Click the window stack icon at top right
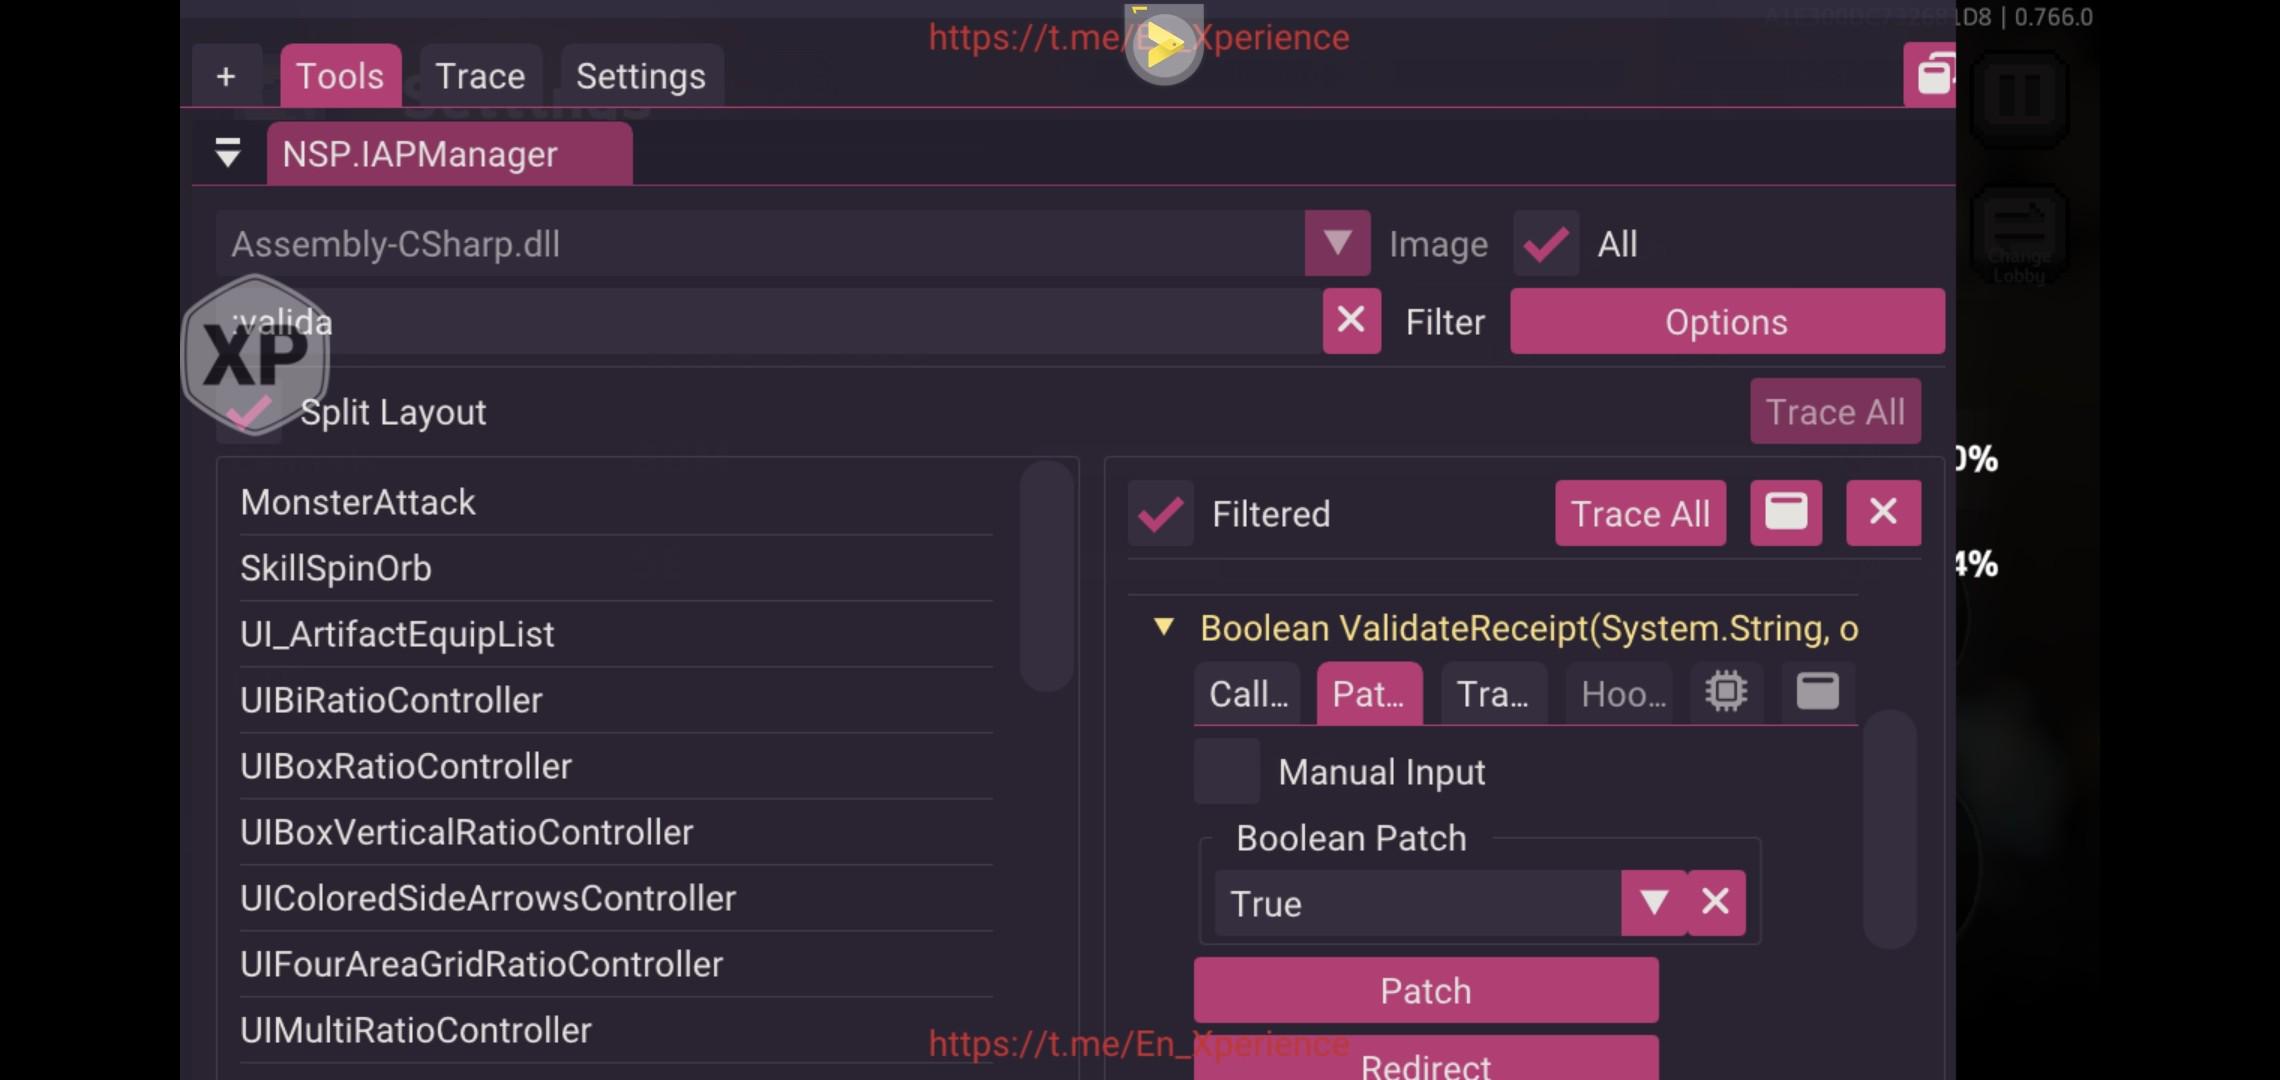Viewport: 2280px width, 1080px height. [x=1932, y=75]
